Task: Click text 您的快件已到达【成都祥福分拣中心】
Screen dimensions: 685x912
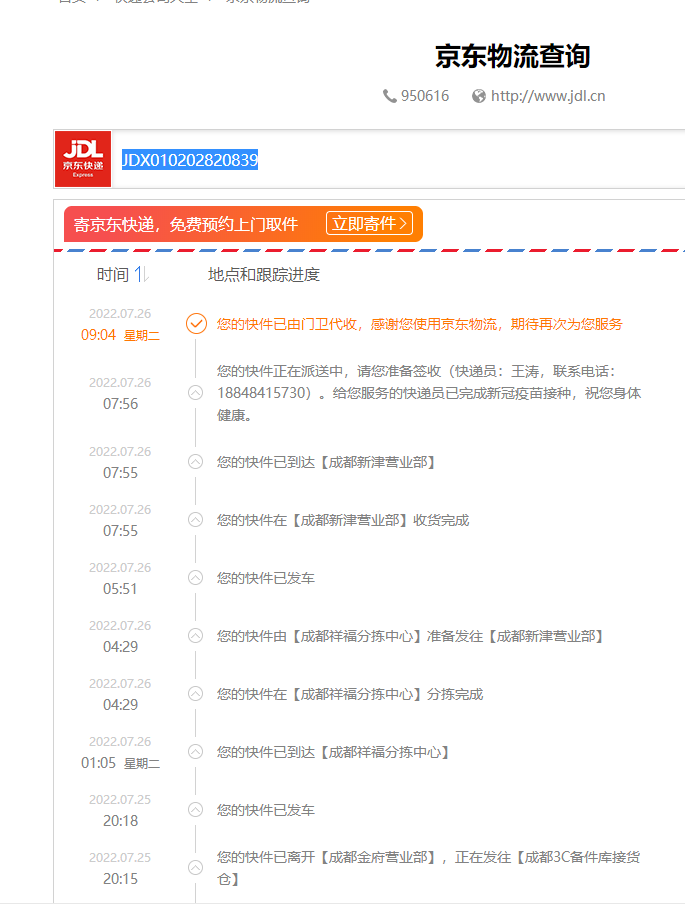Action: (334, 752)
